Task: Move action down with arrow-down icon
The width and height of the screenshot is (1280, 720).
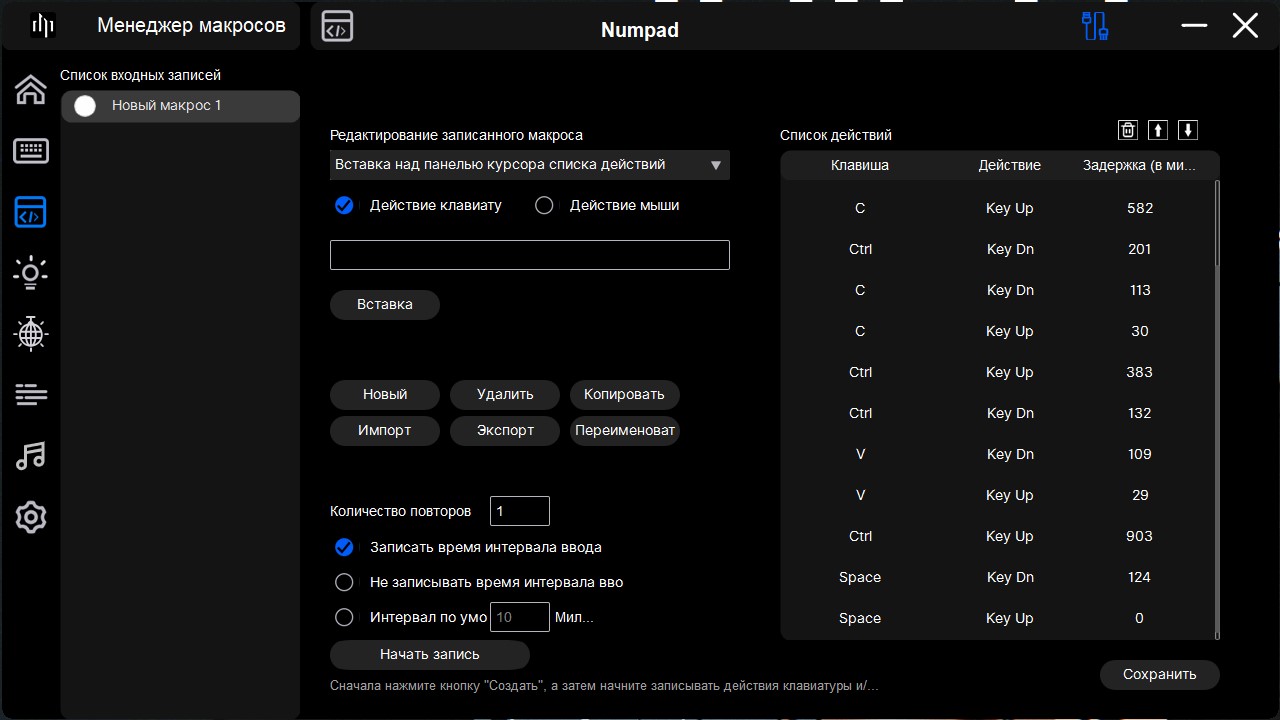Action: click(x=1188, y=130)
